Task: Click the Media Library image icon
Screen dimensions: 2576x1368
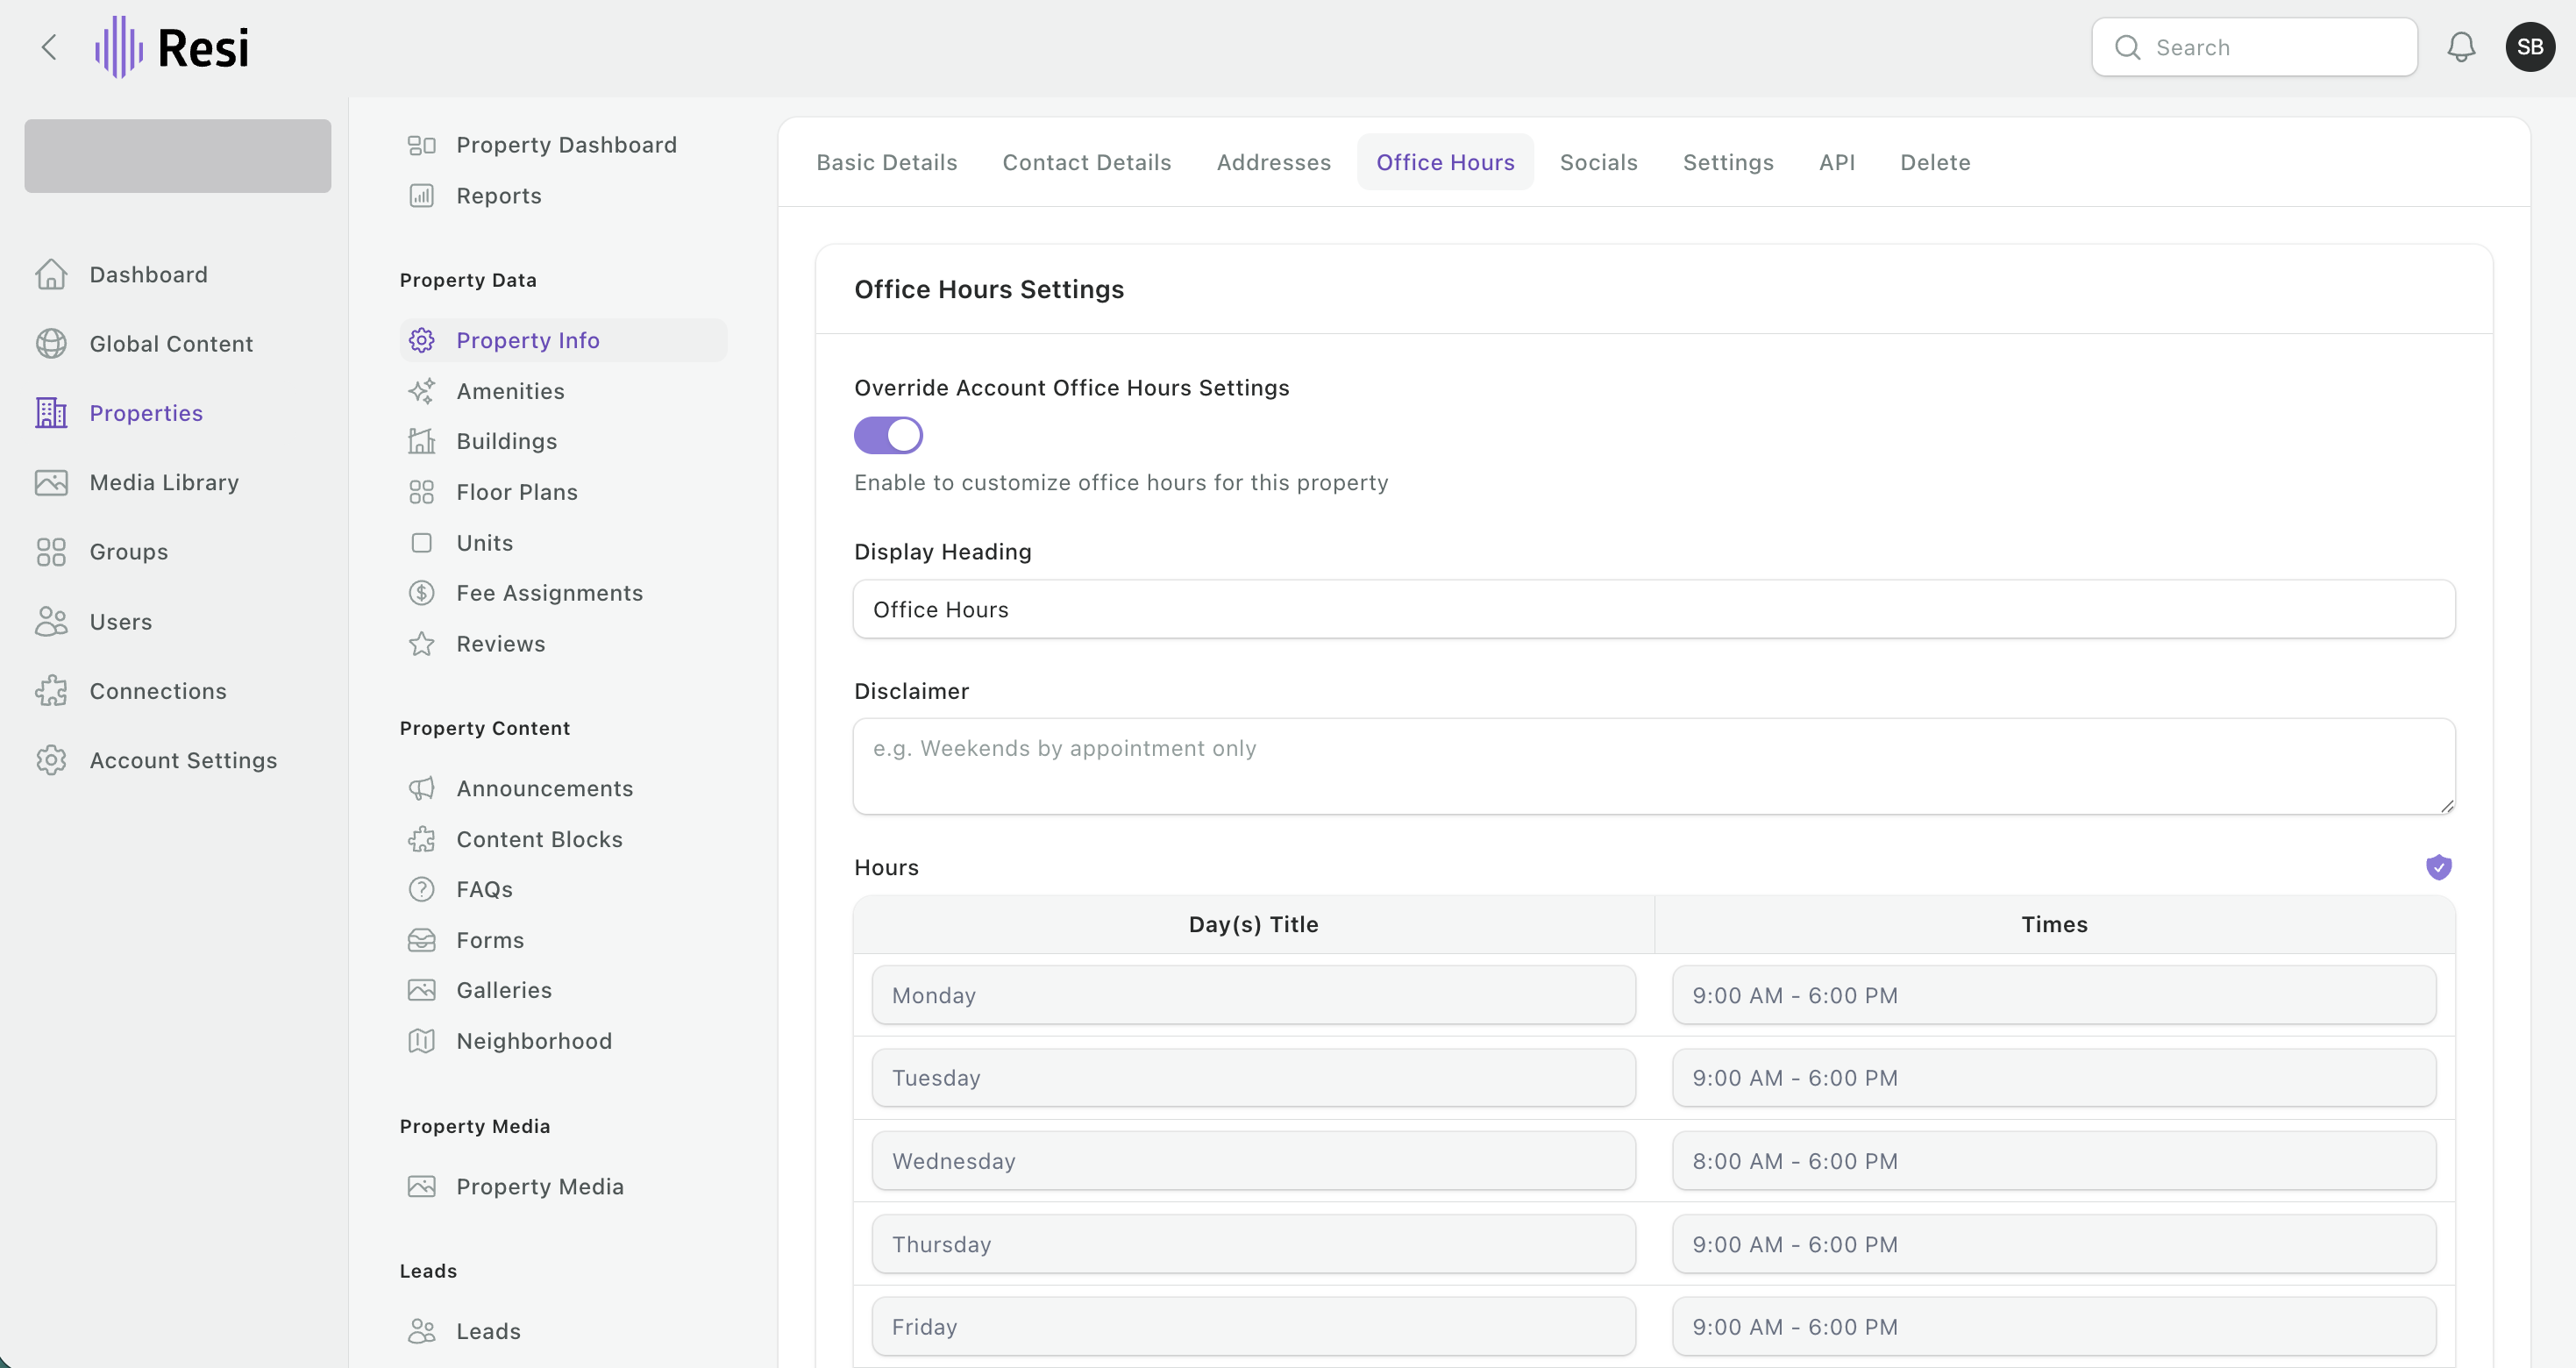Action: (x=51, y=482)
